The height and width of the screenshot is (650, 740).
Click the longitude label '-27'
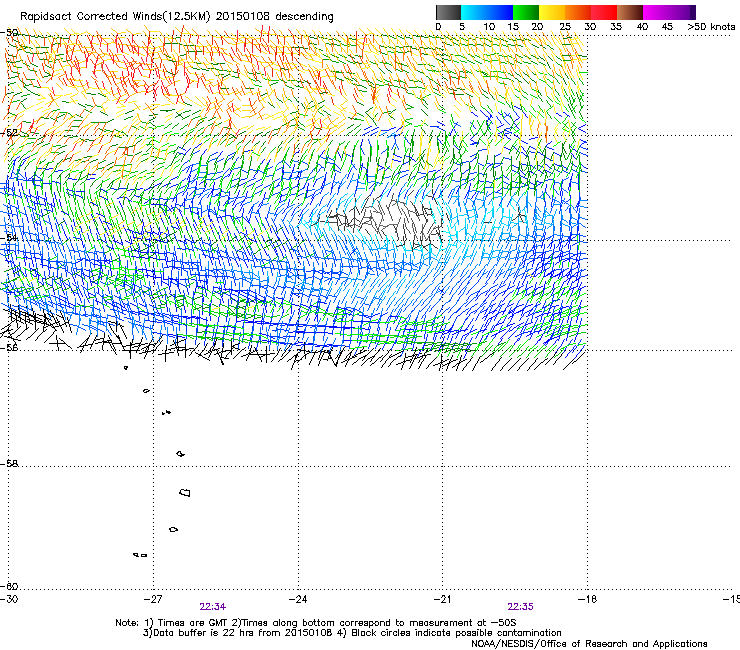(153, 599)
